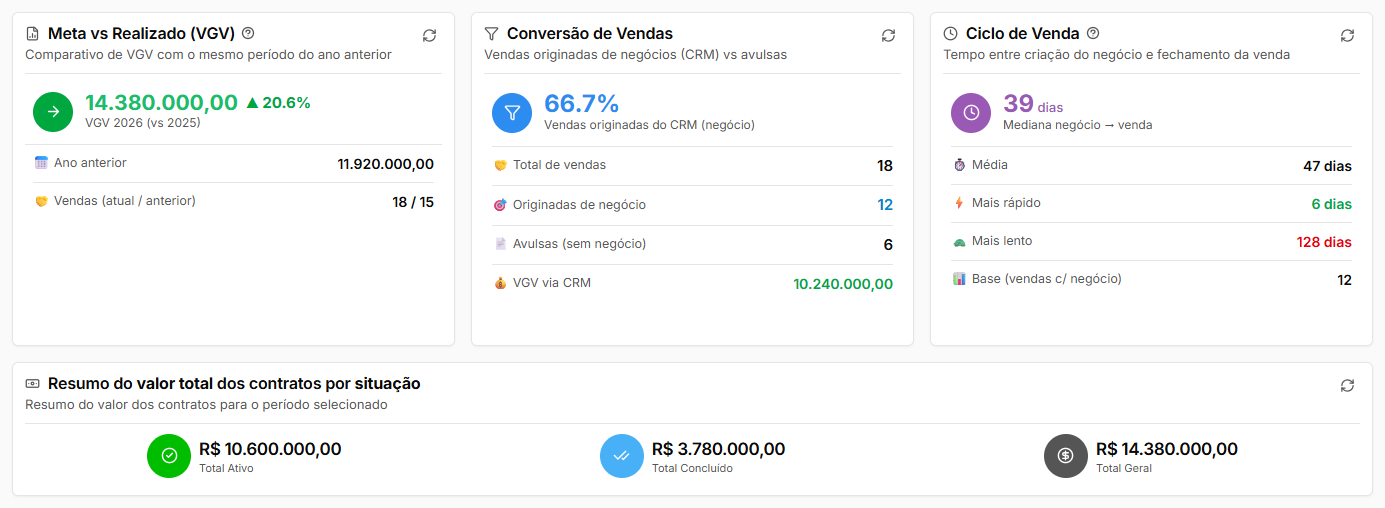1385x508 pixels.
Task: Click the green 6 dias value
Action: point(1332,204)
